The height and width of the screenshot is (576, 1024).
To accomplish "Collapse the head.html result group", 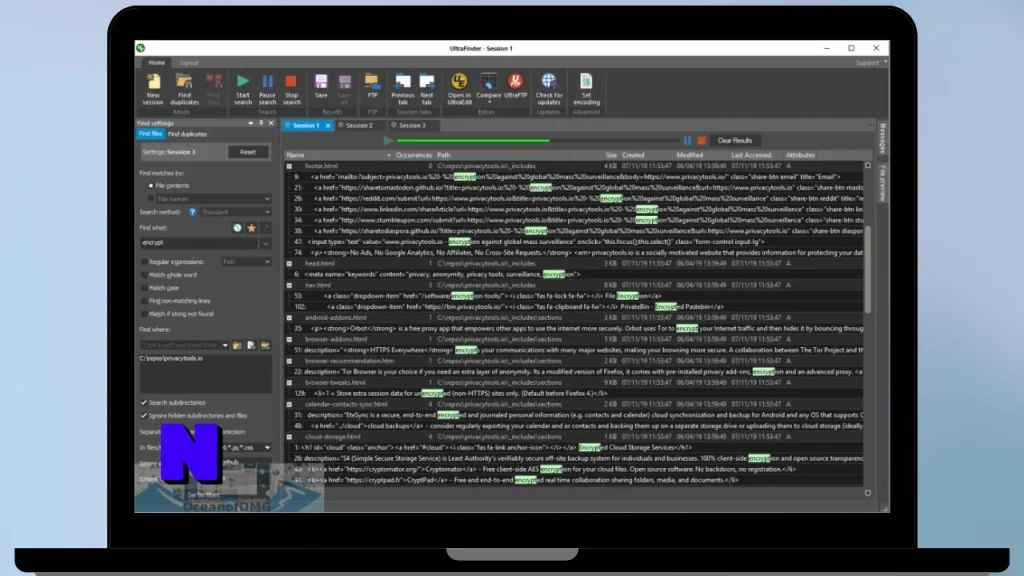I will (x=289, y=264).
